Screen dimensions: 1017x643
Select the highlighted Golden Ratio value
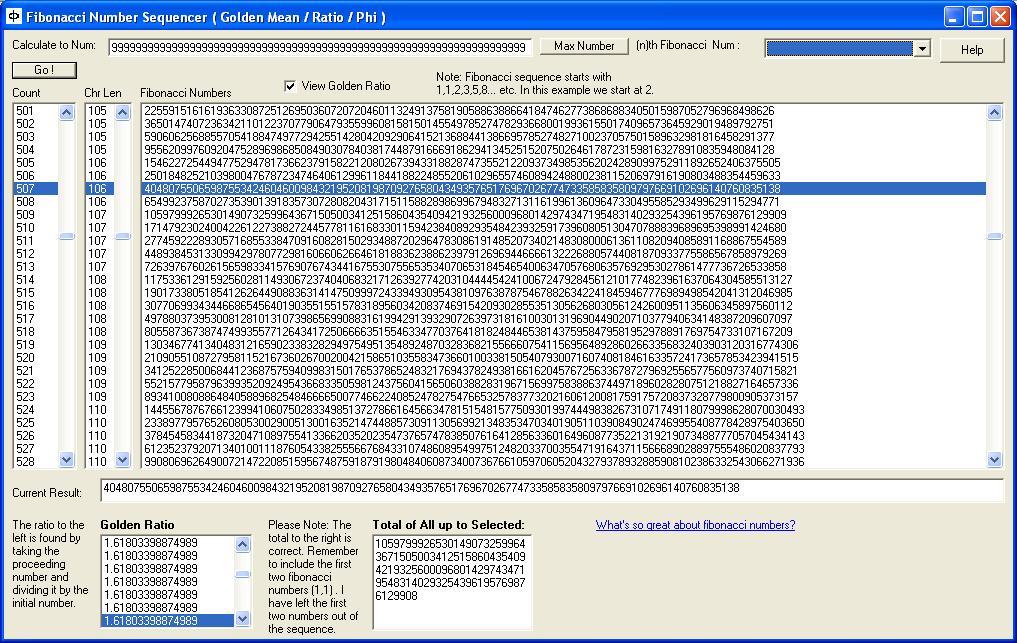(167, 621)
